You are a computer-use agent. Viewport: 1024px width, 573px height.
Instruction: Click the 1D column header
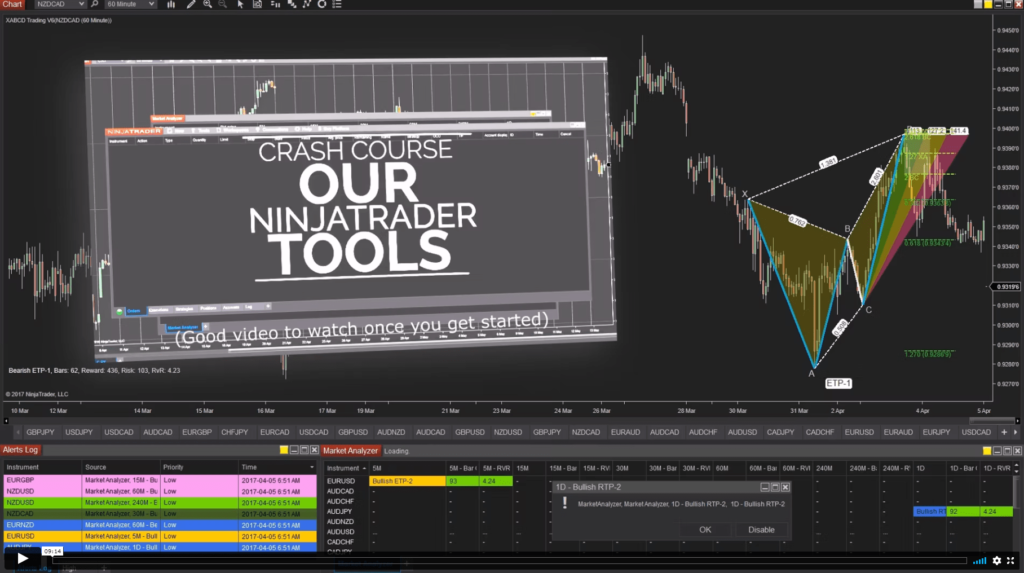(929, 468)
